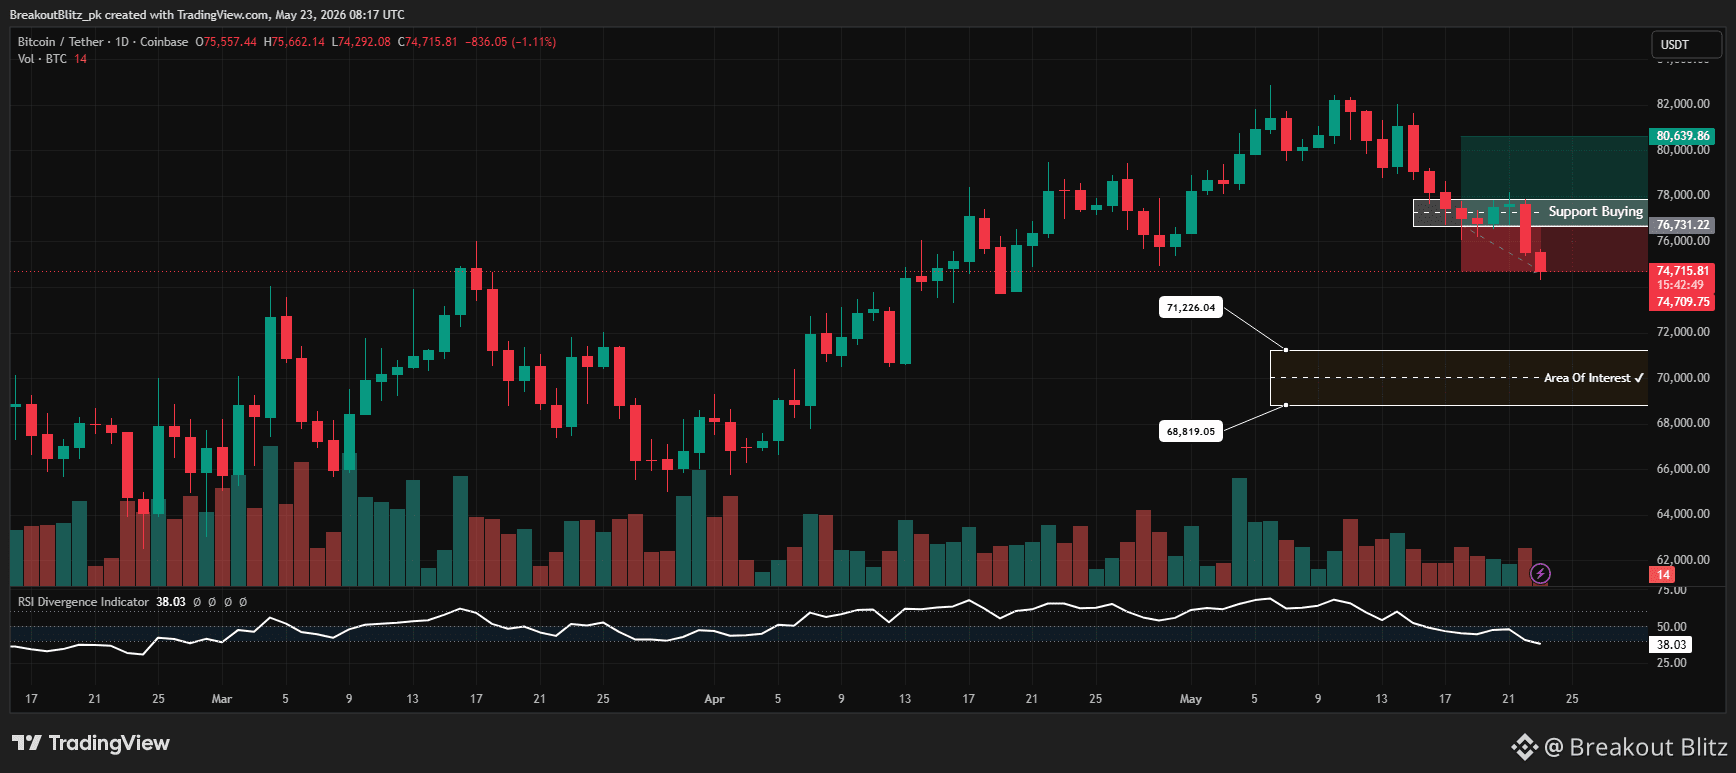Click the Area Of Interest annotation label
This screenshot has width=1736, height=773.
tap(1593, 378)
